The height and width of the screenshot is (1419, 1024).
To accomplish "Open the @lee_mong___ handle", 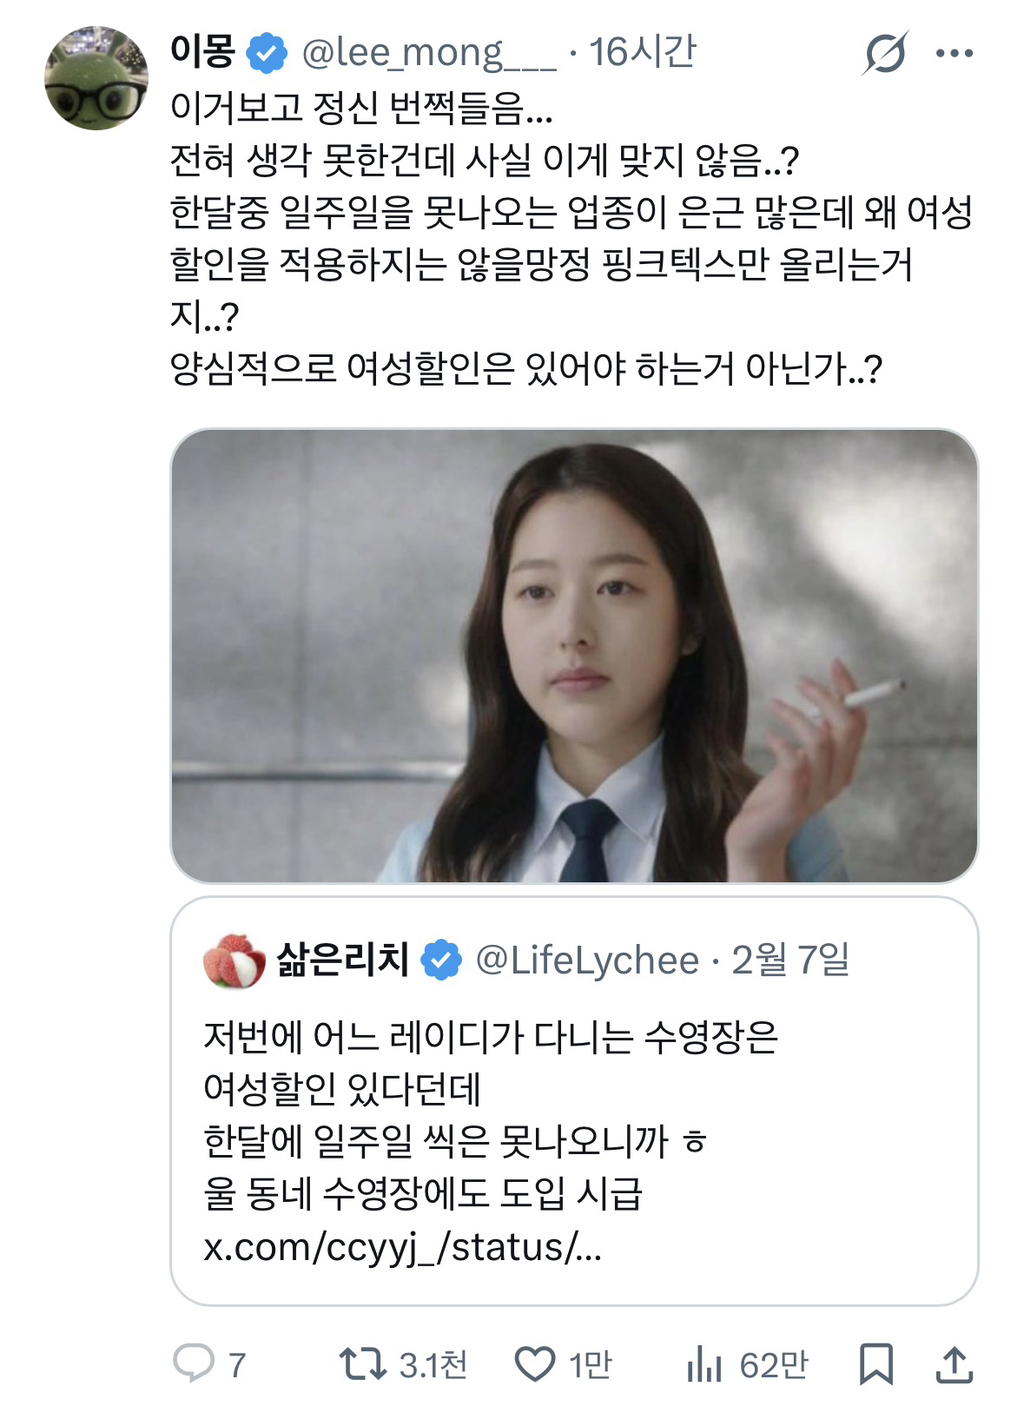I will pos(429,53).
